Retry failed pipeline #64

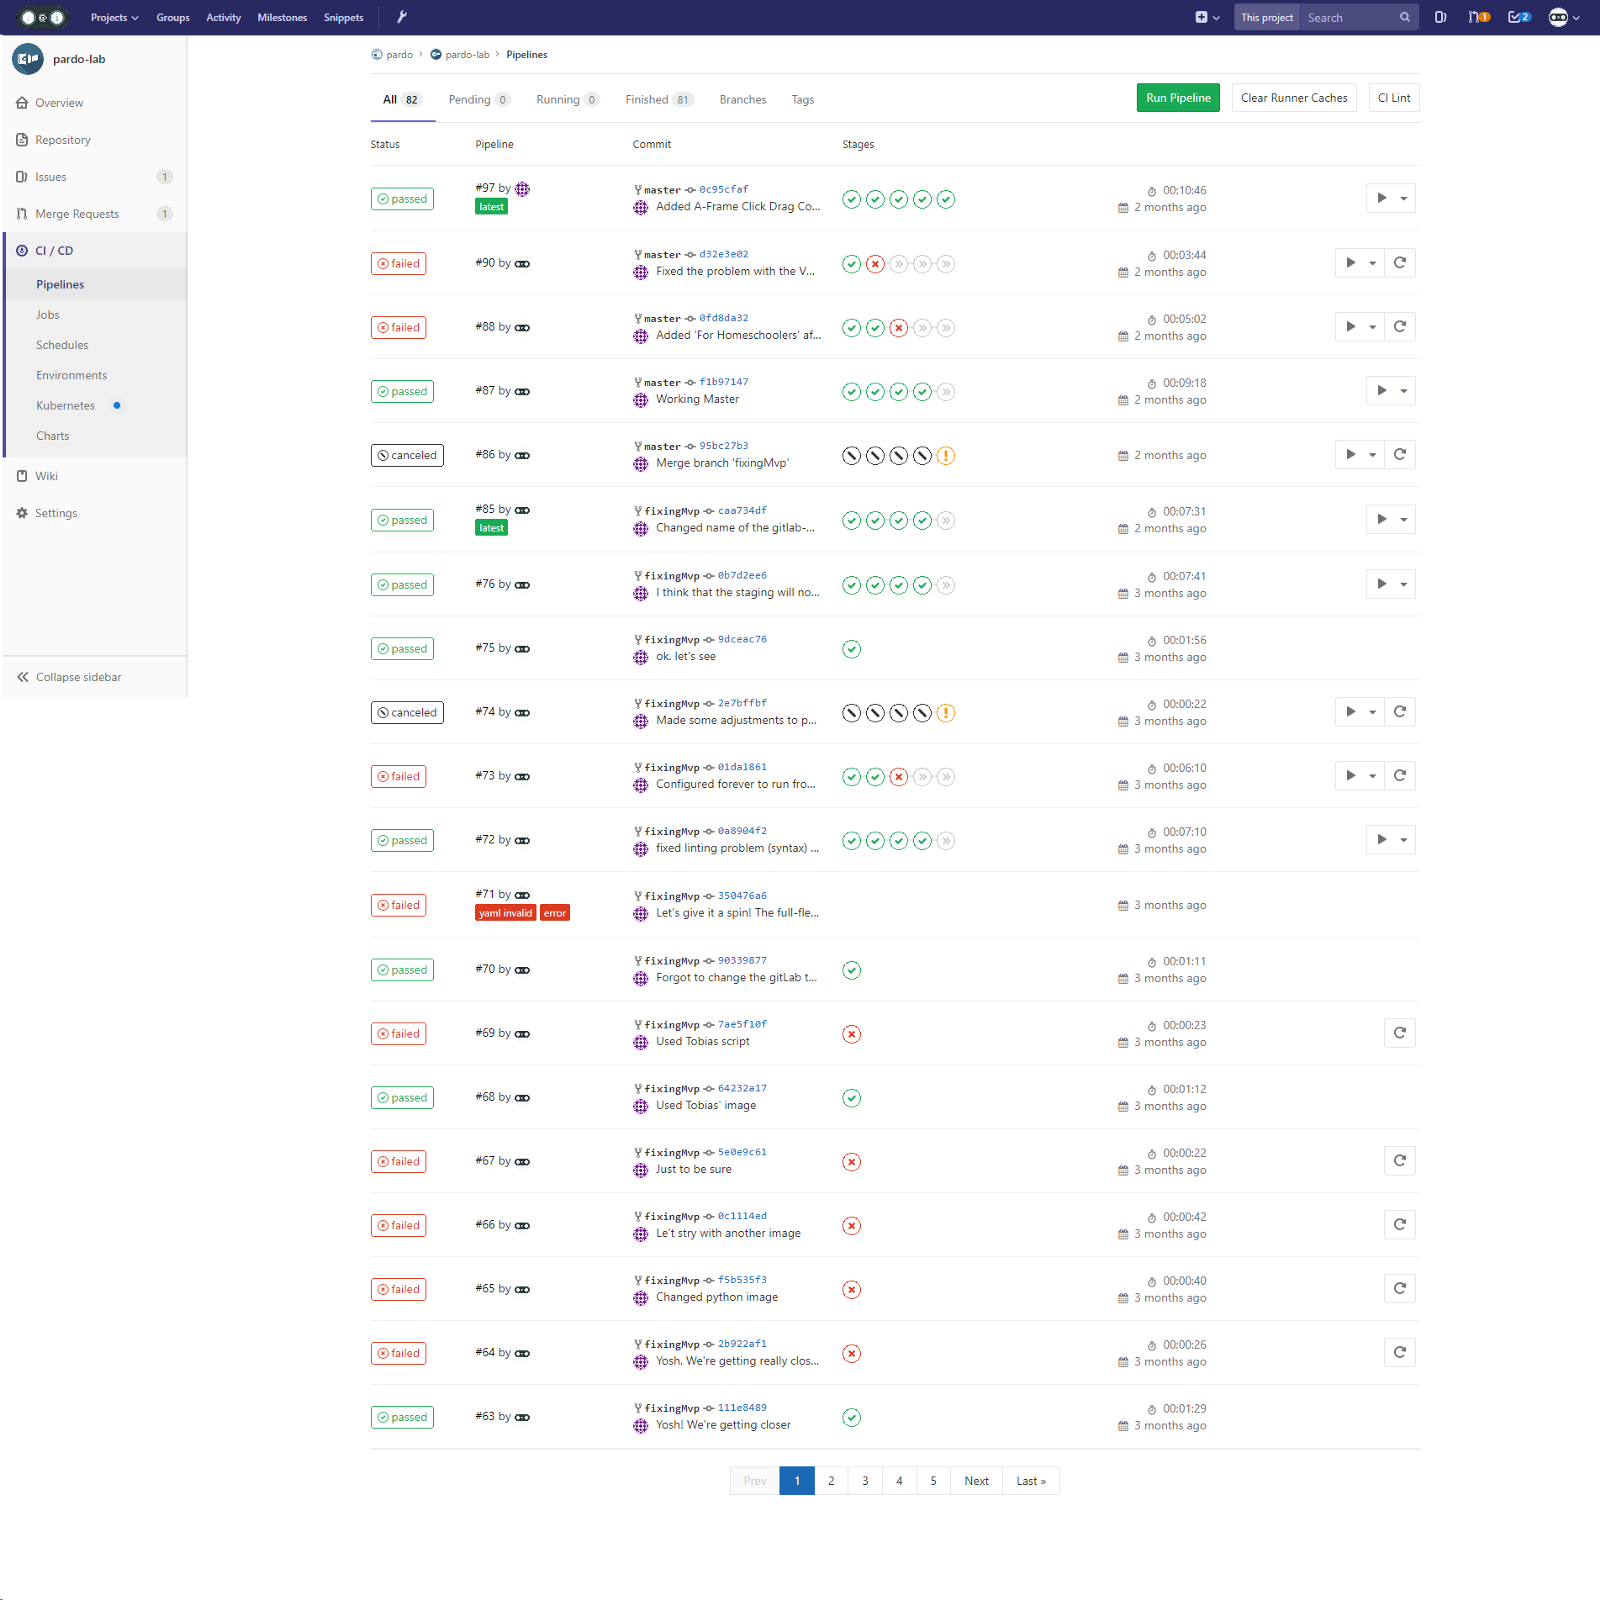[x=1400, y=1353]
